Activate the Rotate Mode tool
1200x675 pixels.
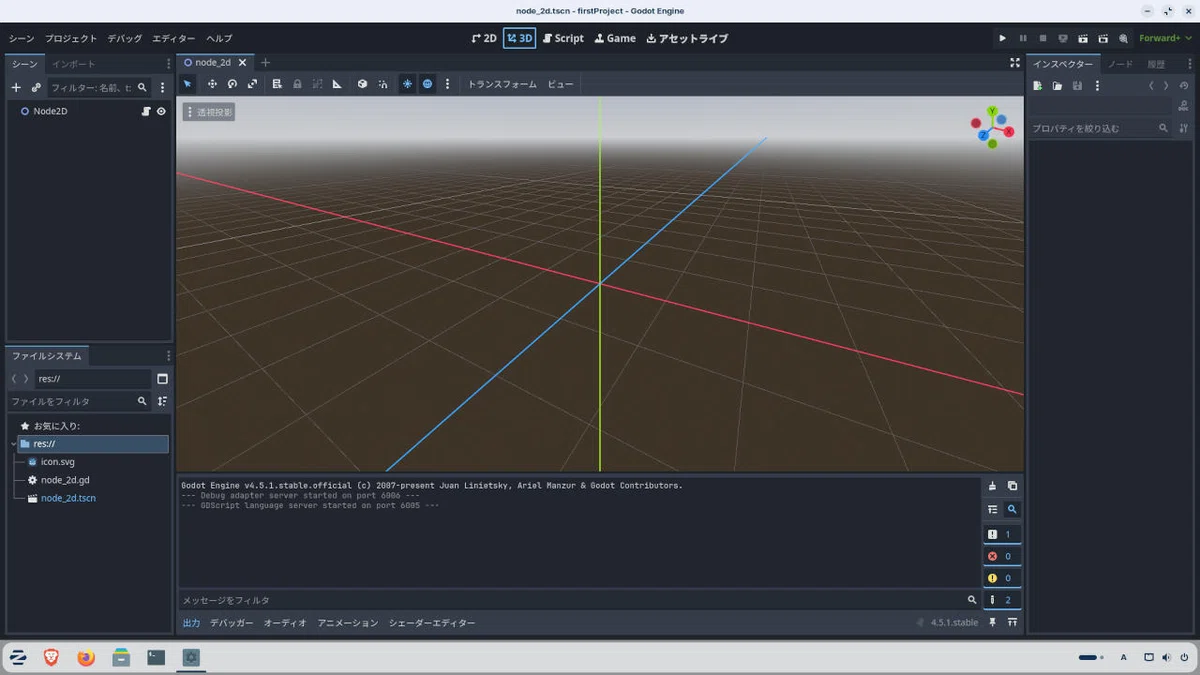click(232, 84)
